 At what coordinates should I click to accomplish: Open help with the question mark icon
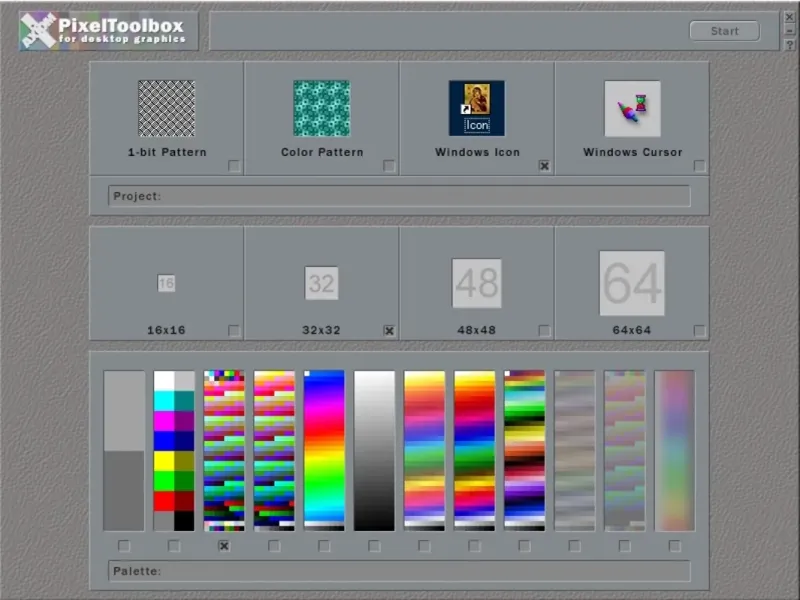point(789,45)
